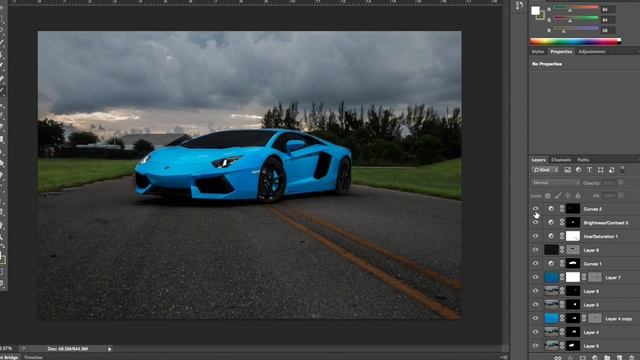Image resolution: width=640 pixels, height=360 pixels.
Task: Click the blue channel slider in the Color panel
Action: tap(576, 29)
